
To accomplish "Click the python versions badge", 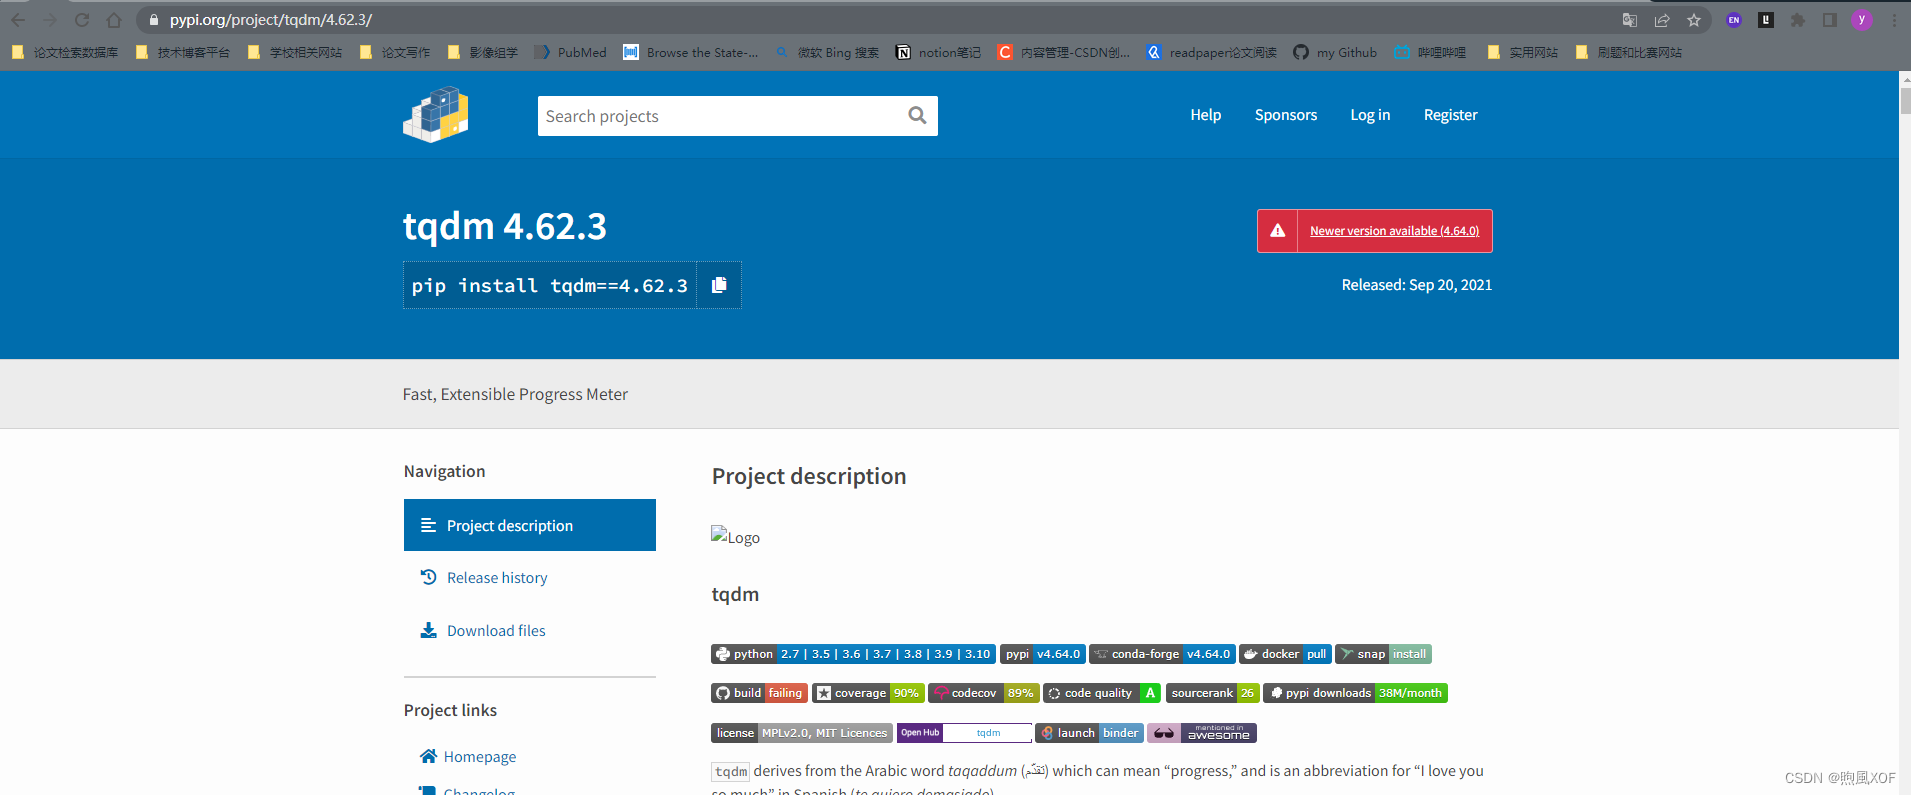I will [853, 654].
